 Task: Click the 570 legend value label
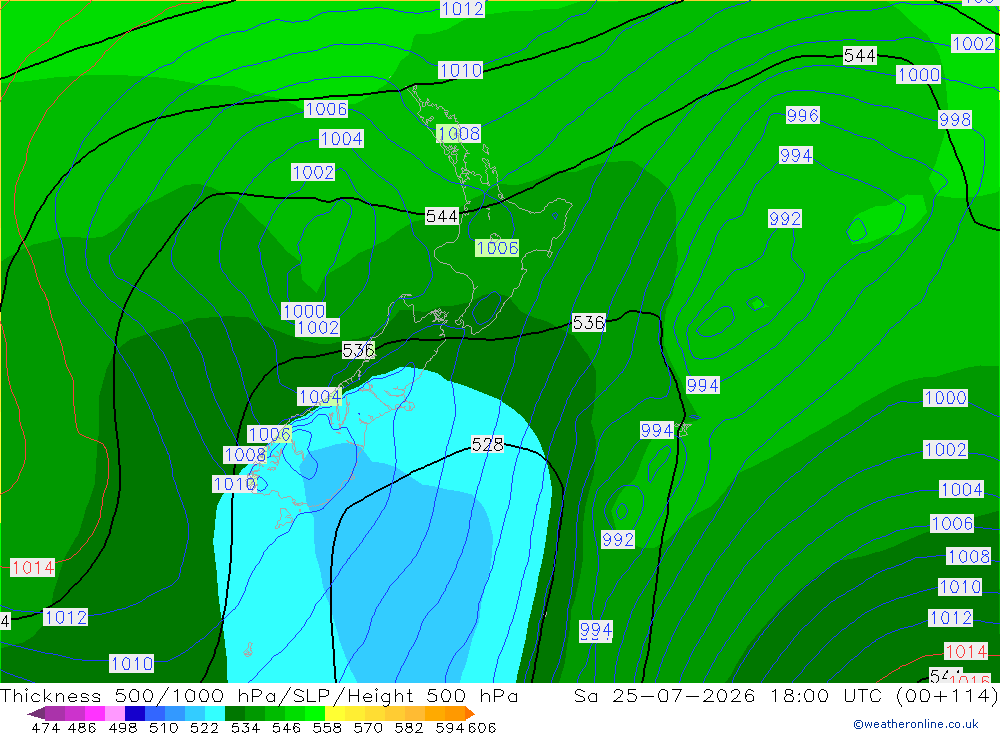coord(367,727)
